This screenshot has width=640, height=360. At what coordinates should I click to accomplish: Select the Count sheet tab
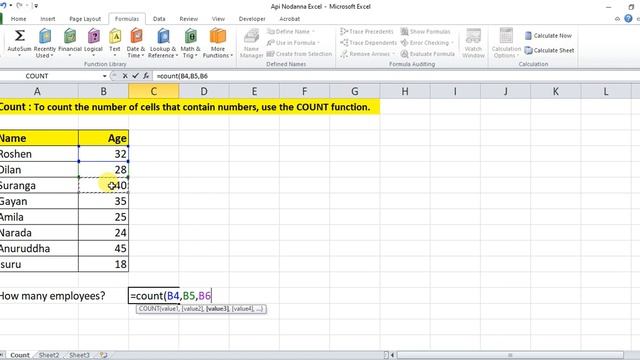[20, 355]
